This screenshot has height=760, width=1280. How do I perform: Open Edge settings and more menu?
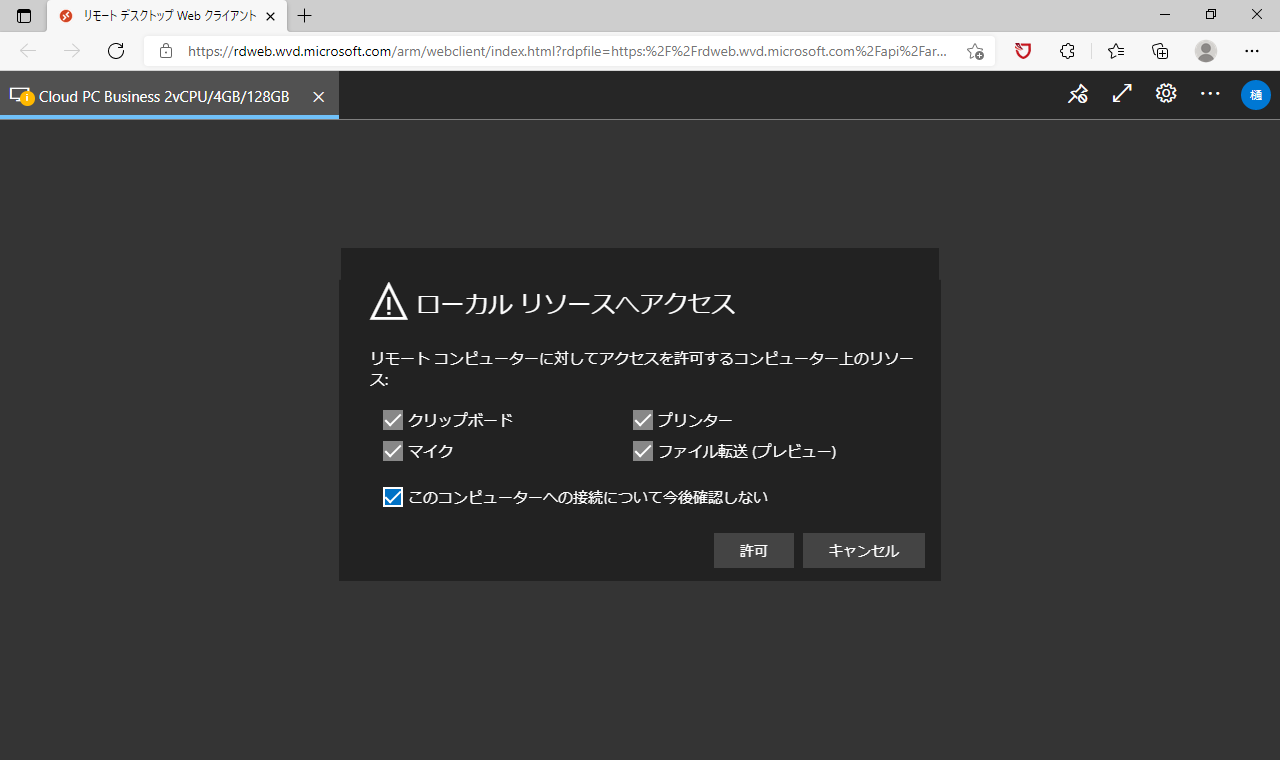[1252, 51]
